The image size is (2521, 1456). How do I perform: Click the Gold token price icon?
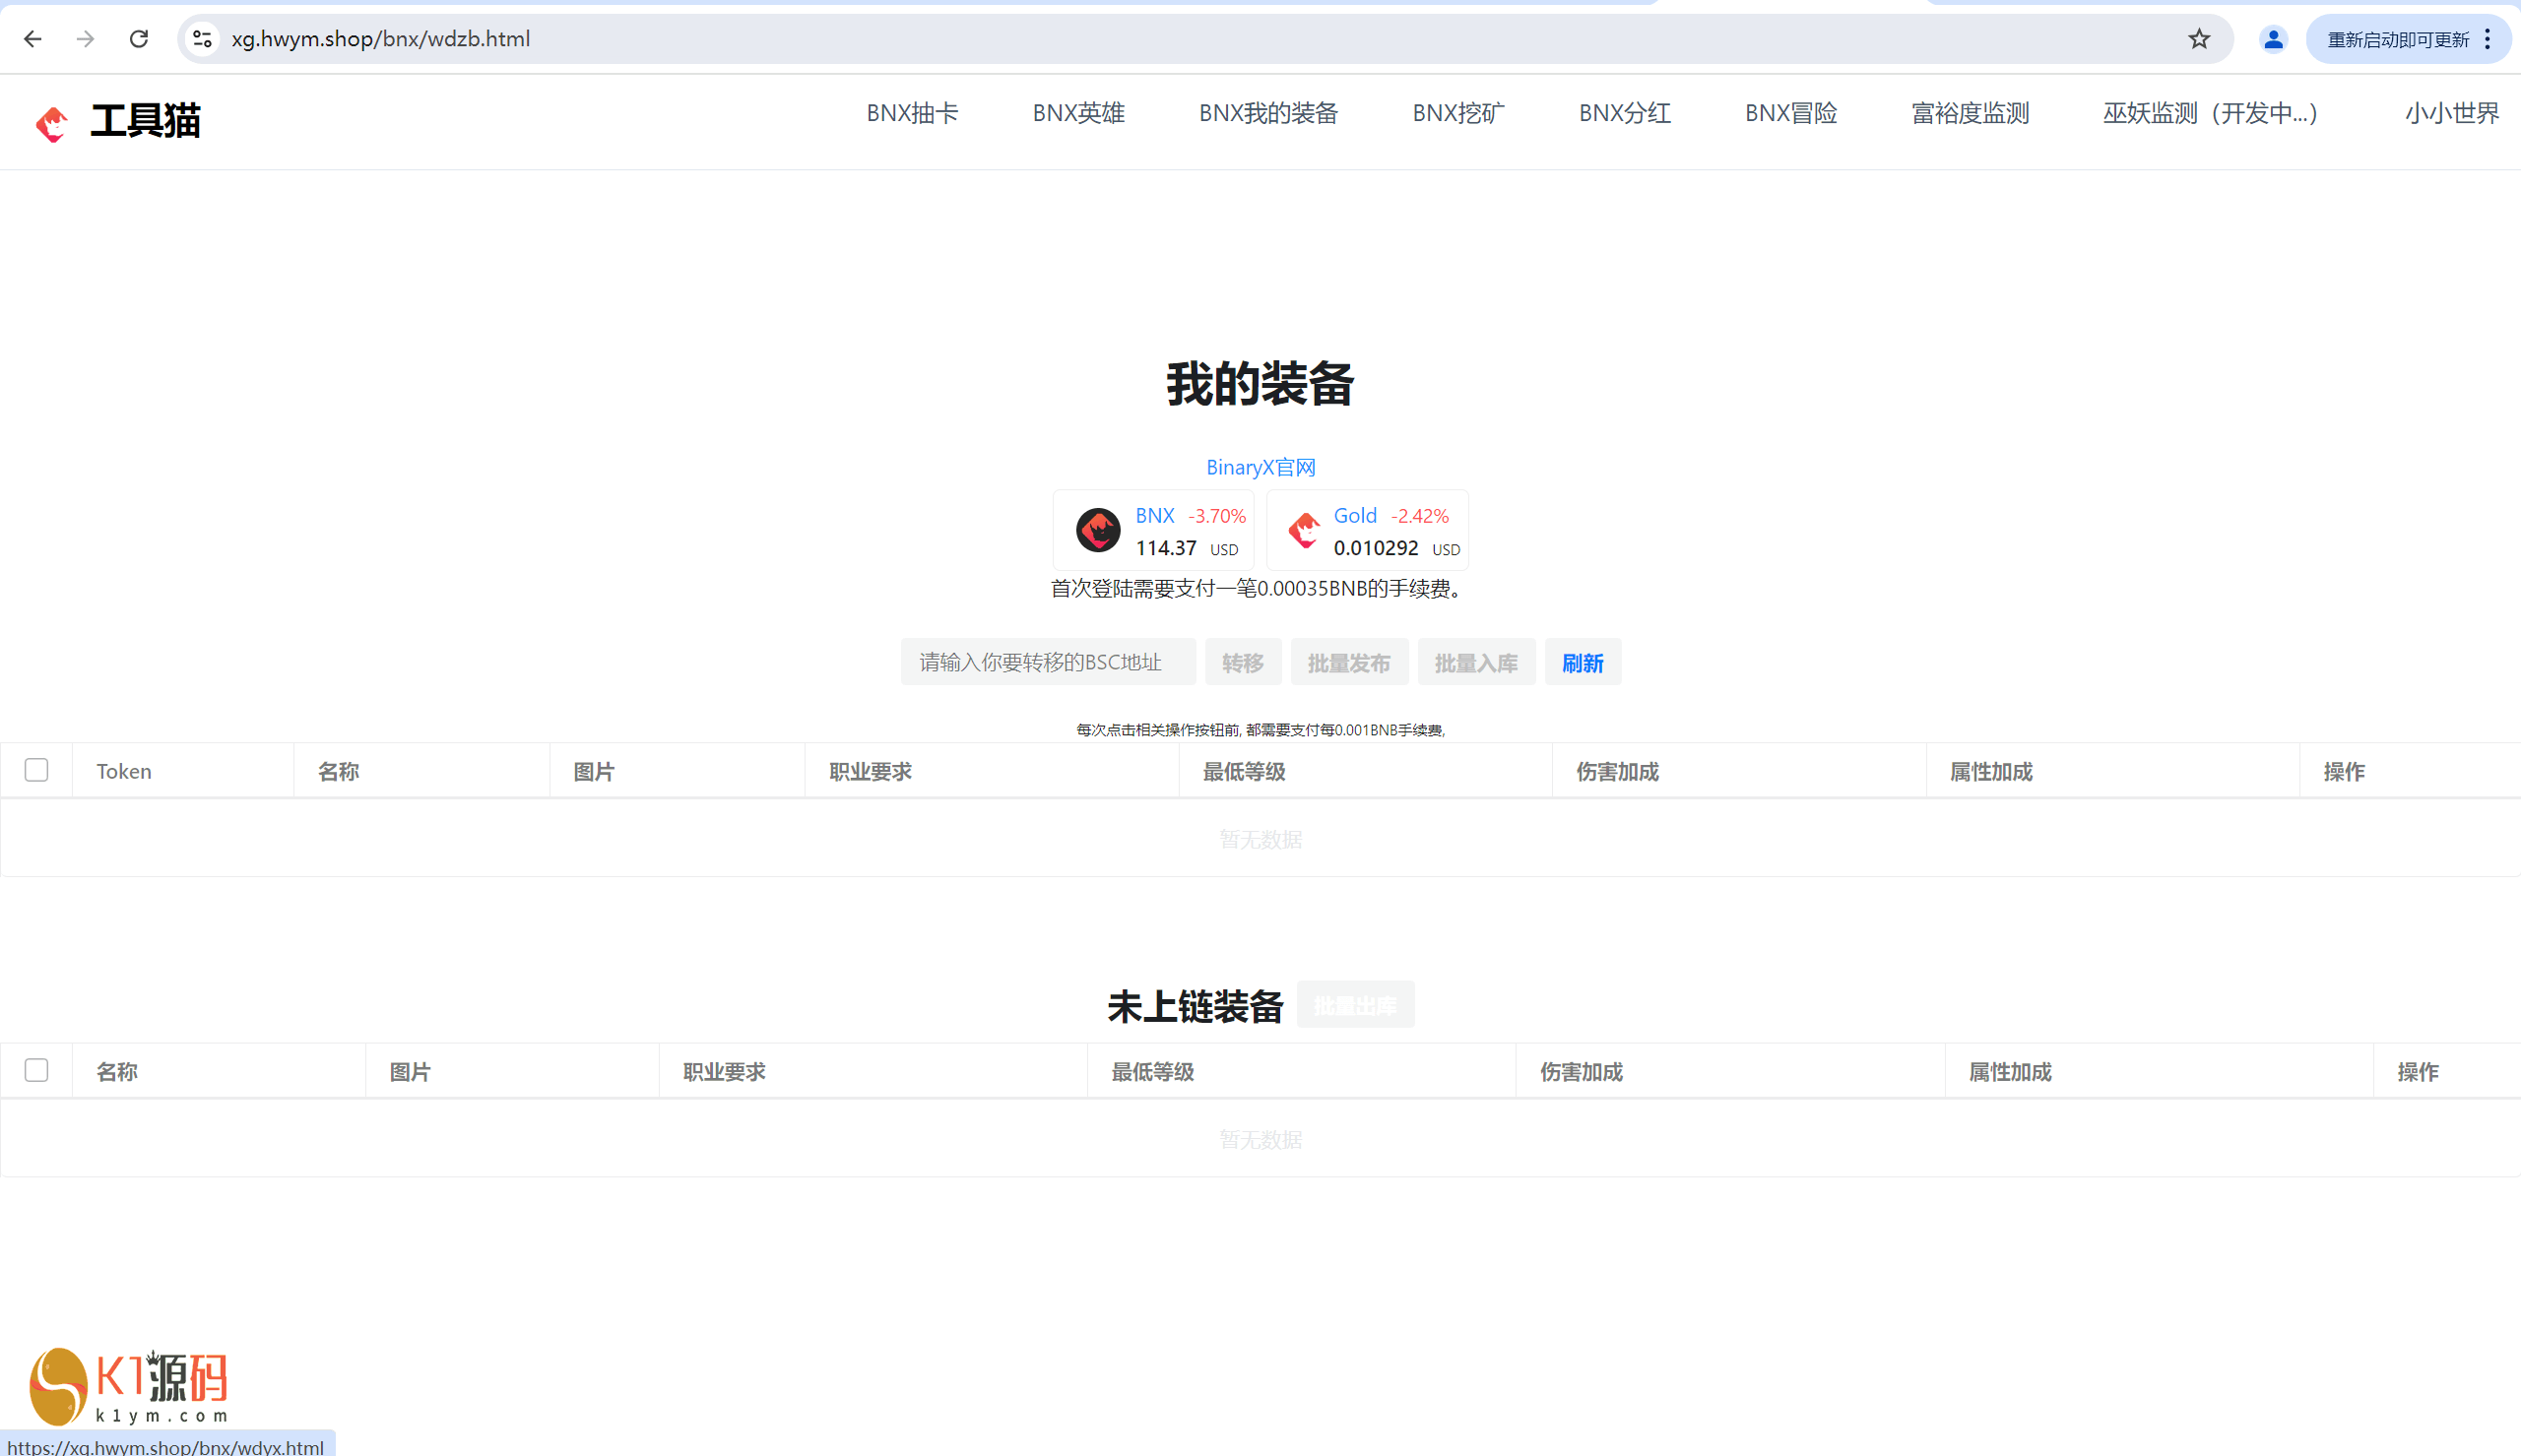[1303, 530]
